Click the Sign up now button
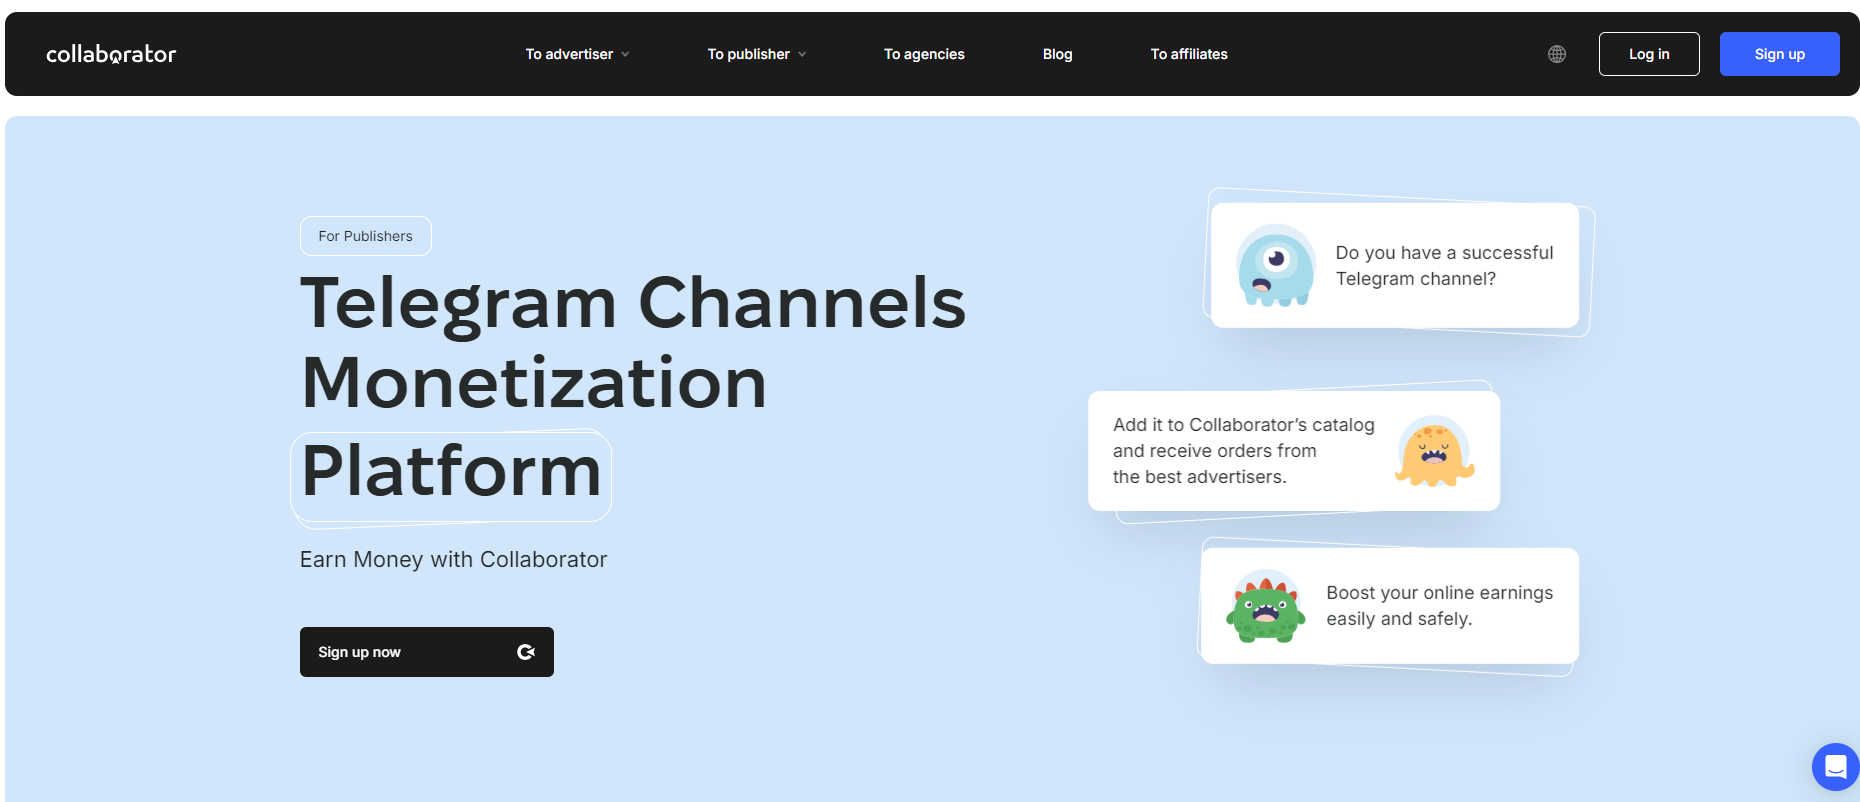The height and width of the screenshot is (802, 1860). point(427,652)
